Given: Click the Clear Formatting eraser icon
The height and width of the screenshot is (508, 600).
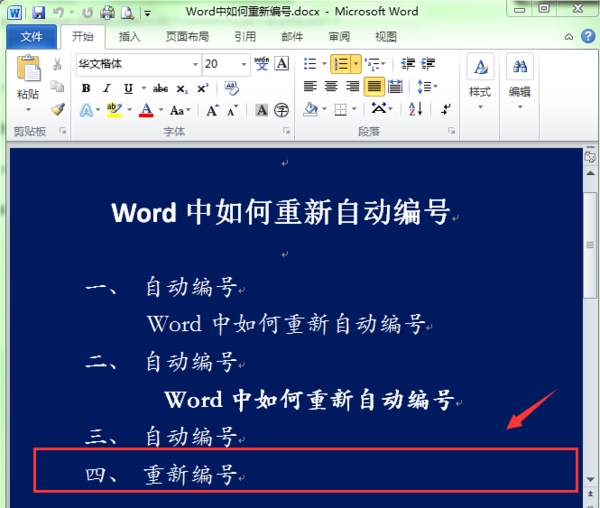Looking at the screenshot, I should click(x=232, y=88).
